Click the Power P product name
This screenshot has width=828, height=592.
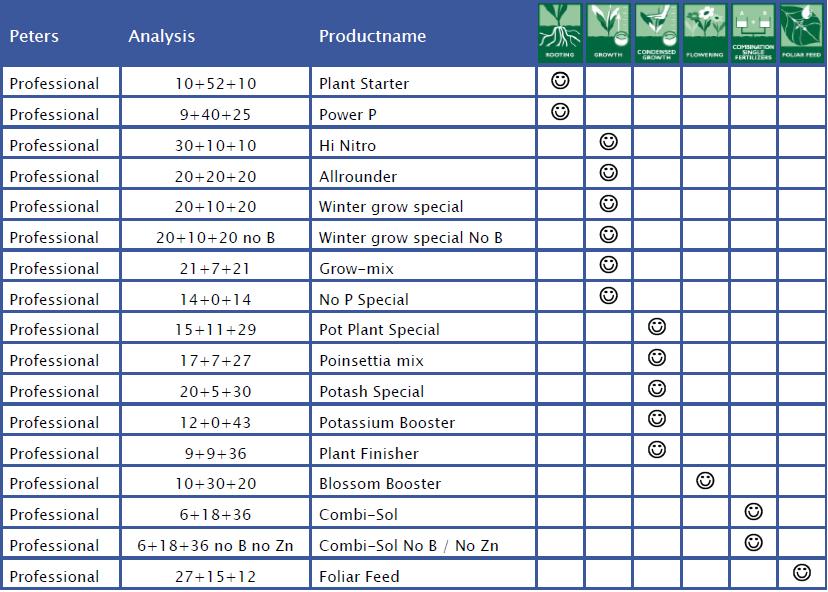tap(347, 115)
